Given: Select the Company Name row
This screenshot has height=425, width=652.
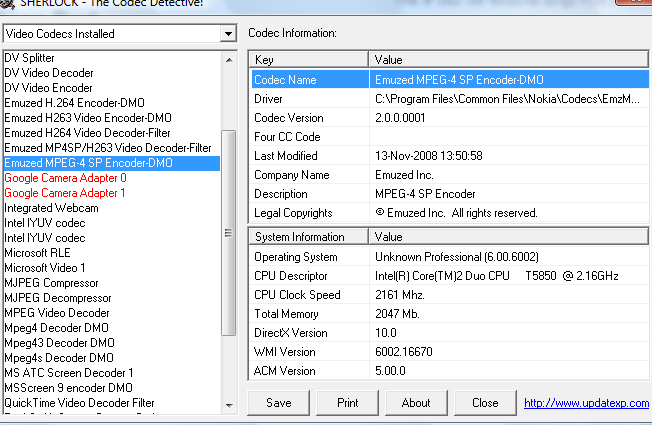Looking at the screenshot, I should click(x=450, y=175).
